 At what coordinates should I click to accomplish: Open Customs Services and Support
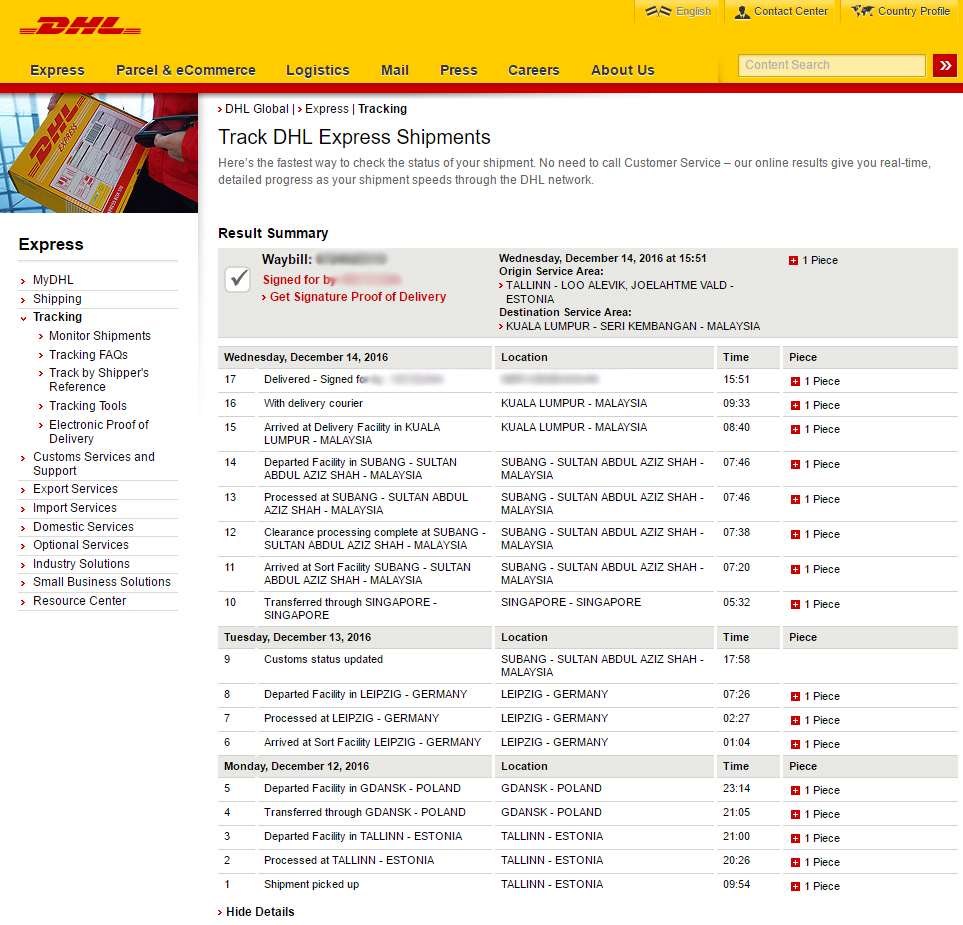coord(94,464)
